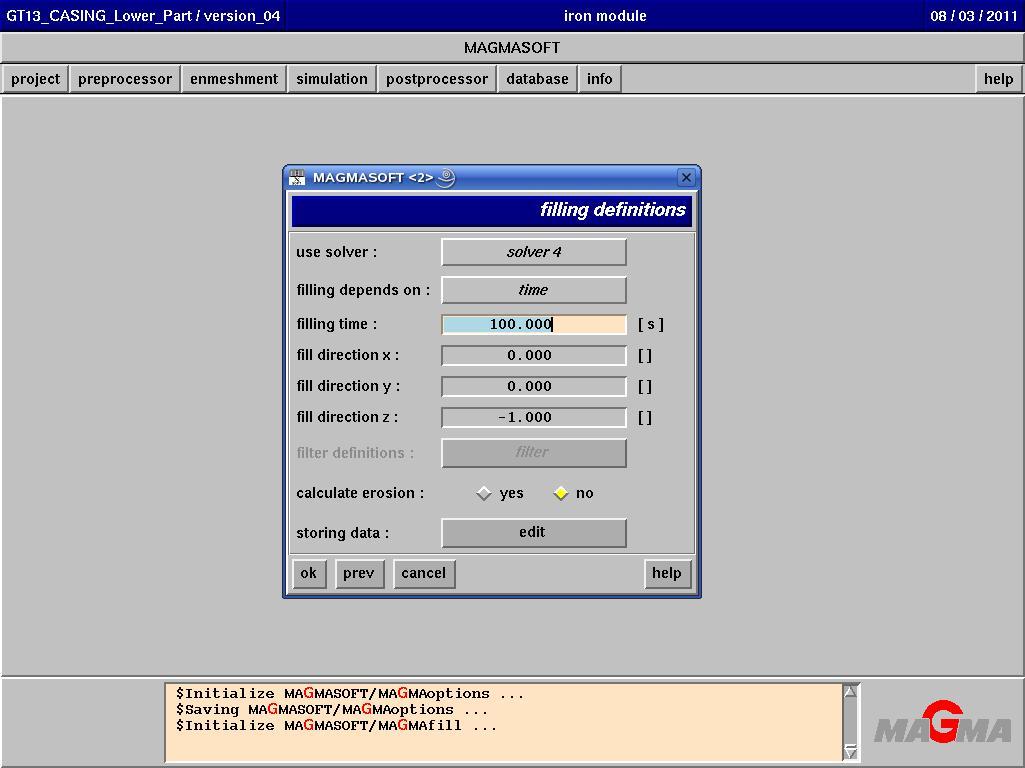The width and height of the screenshot is (1025, 768).
Task: Click the MAGMASOFT dialog title bar icon
Action: 297,177
